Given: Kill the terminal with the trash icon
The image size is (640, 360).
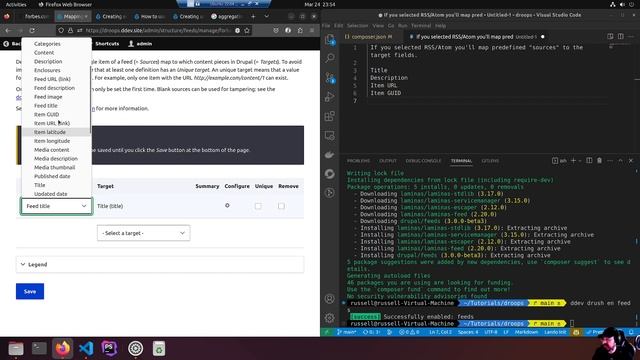Looking at the screenshot, I should coord(599,161).
